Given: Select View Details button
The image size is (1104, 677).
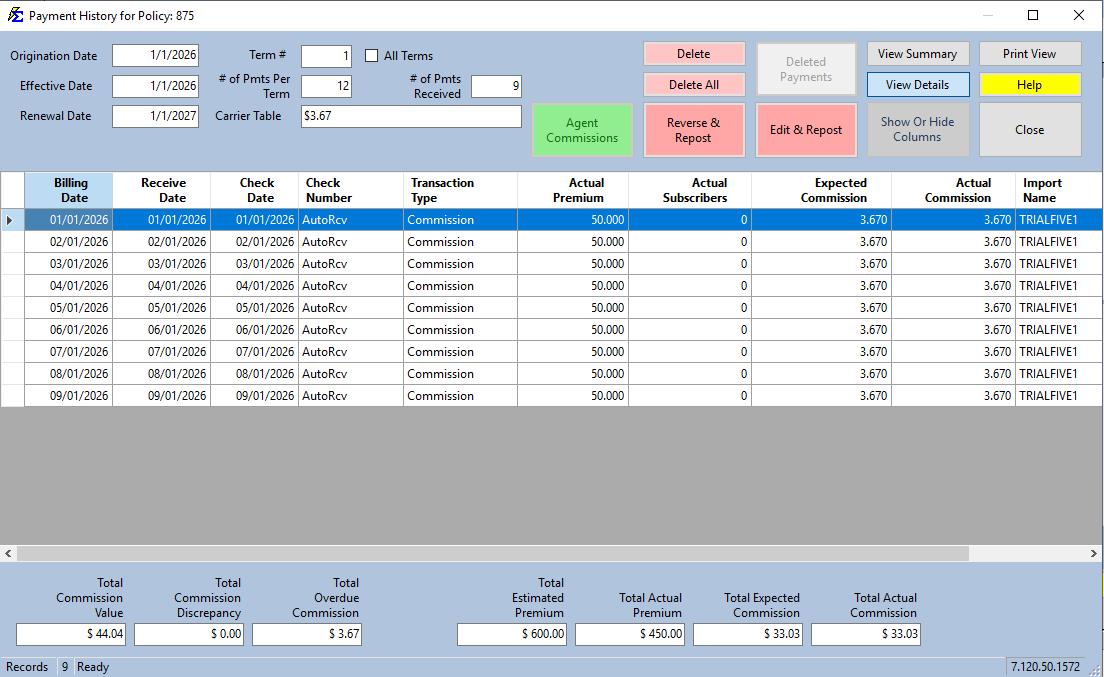Looking at the screenshot, I should (917, 84).
